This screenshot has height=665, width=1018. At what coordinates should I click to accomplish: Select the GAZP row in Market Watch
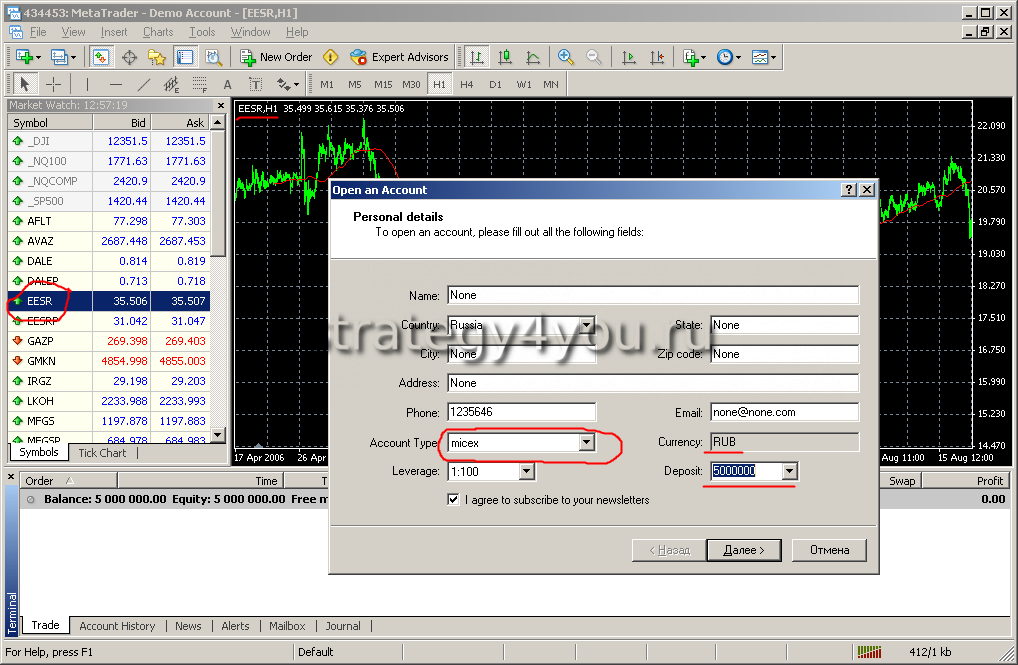[x=108, y=341]
